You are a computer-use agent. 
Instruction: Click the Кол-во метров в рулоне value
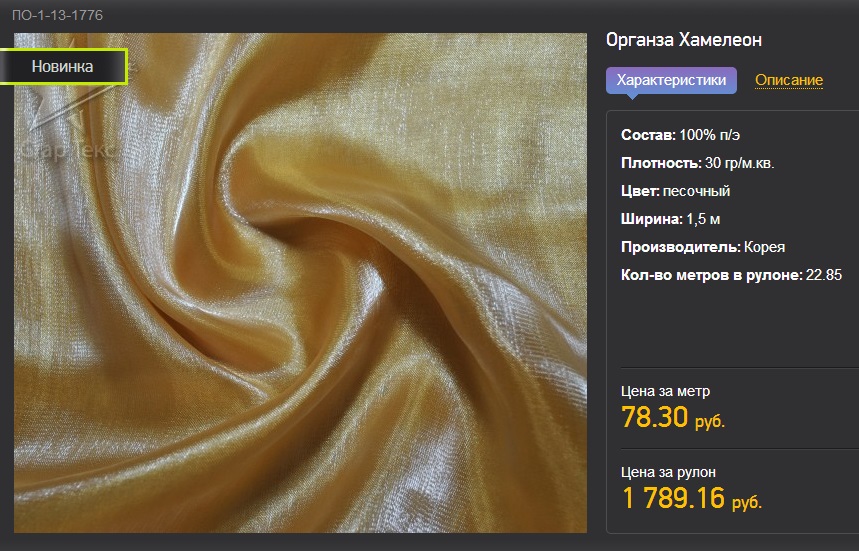[x=824, y=275]
